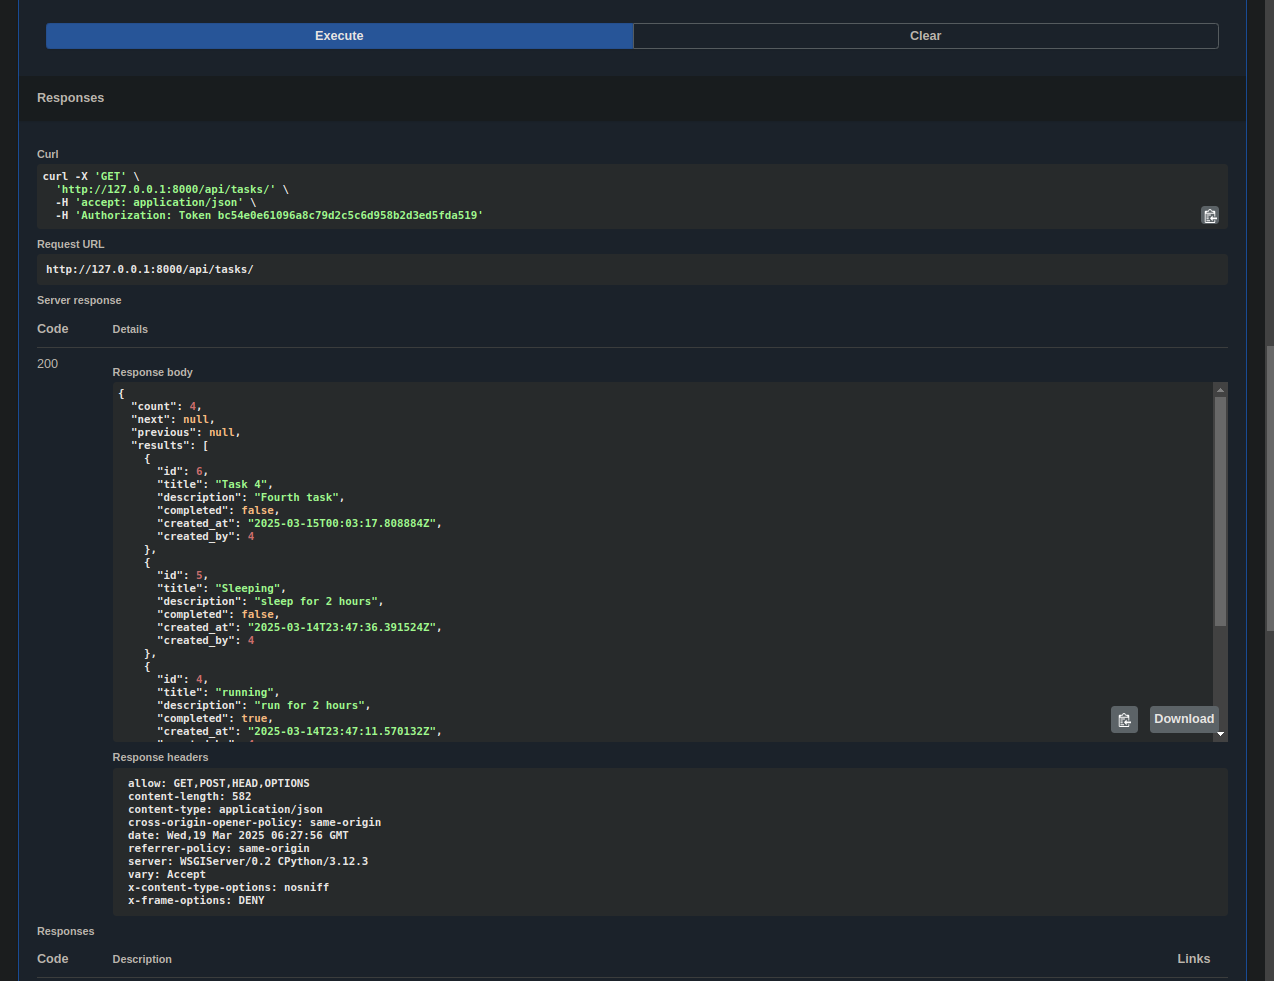
Task: Click the Request URL text field
Action: click(x=632, y=269)
